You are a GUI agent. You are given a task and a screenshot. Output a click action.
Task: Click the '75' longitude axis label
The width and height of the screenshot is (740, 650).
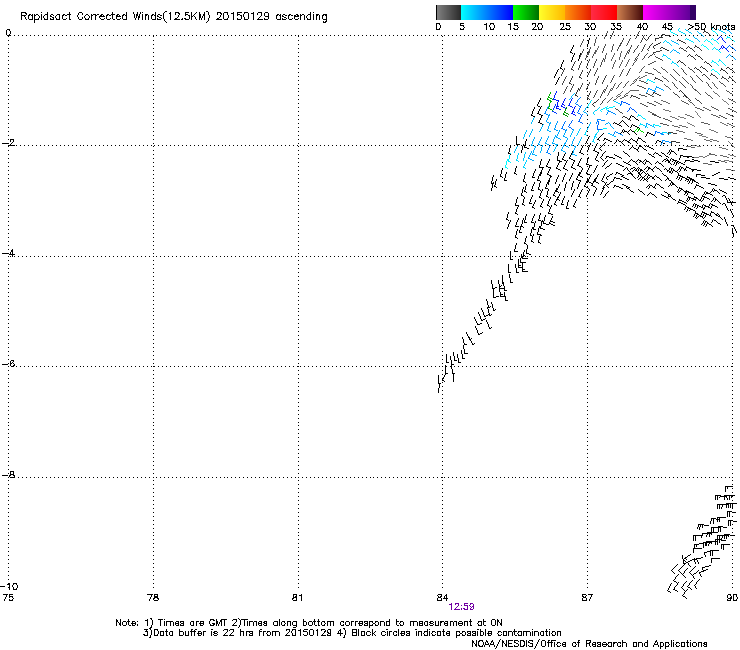coord(8,597)
